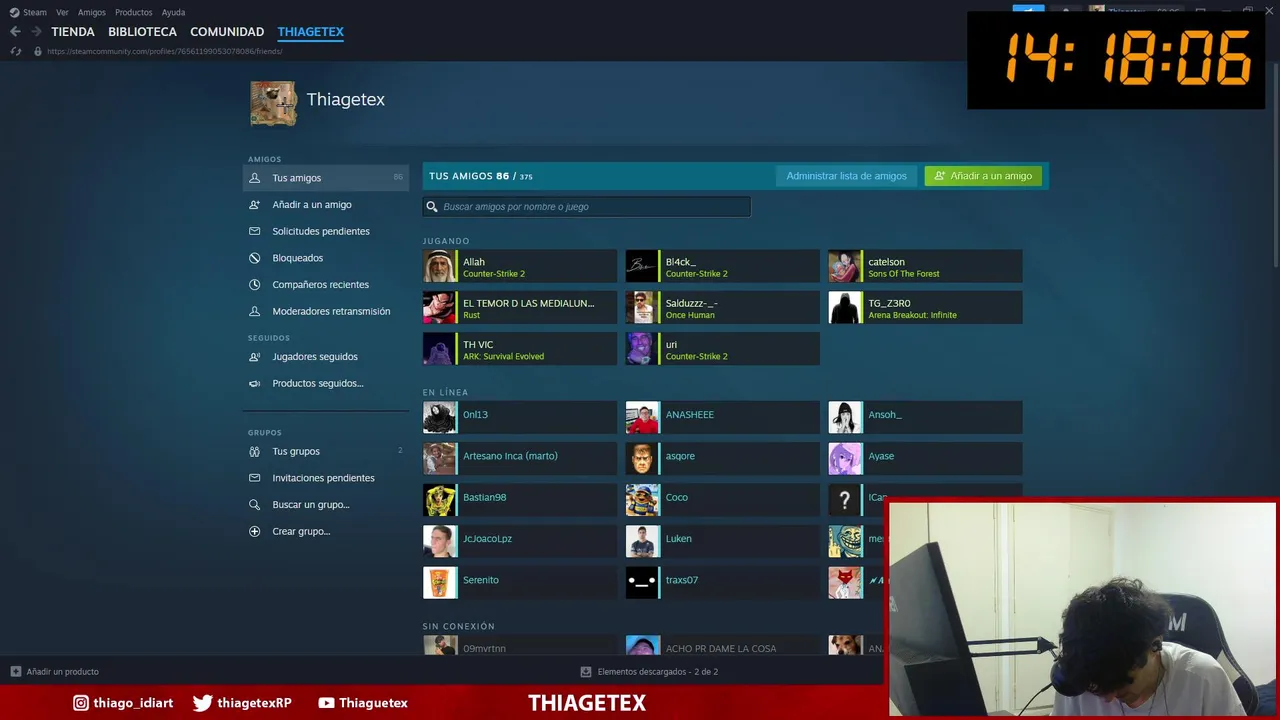Viewport: 1280px width, 720px height.
Task: Click the Jugadores seguidos icon
Action: (254, 356)
